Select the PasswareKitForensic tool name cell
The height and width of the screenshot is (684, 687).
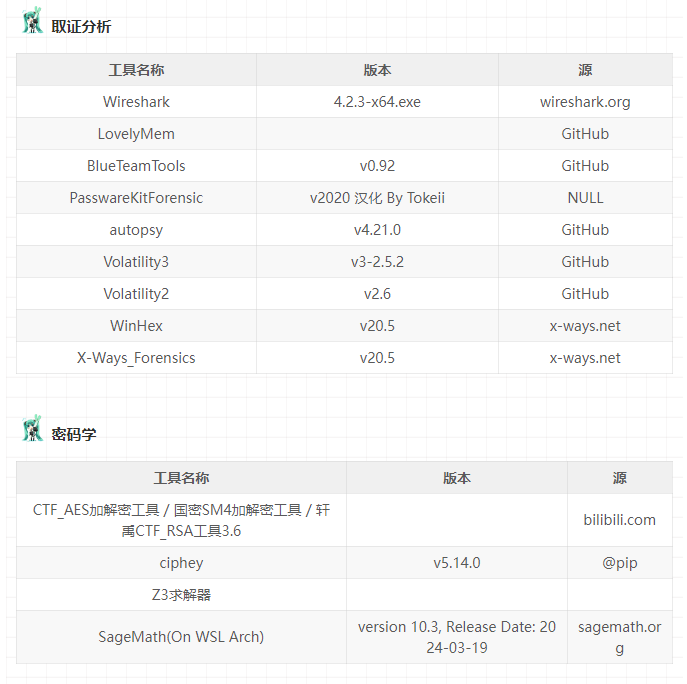136,198
